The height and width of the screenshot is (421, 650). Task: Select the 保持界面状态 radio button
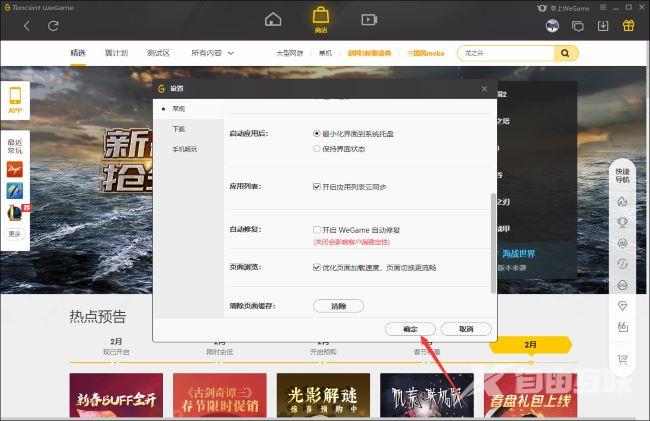coord(317,148)
